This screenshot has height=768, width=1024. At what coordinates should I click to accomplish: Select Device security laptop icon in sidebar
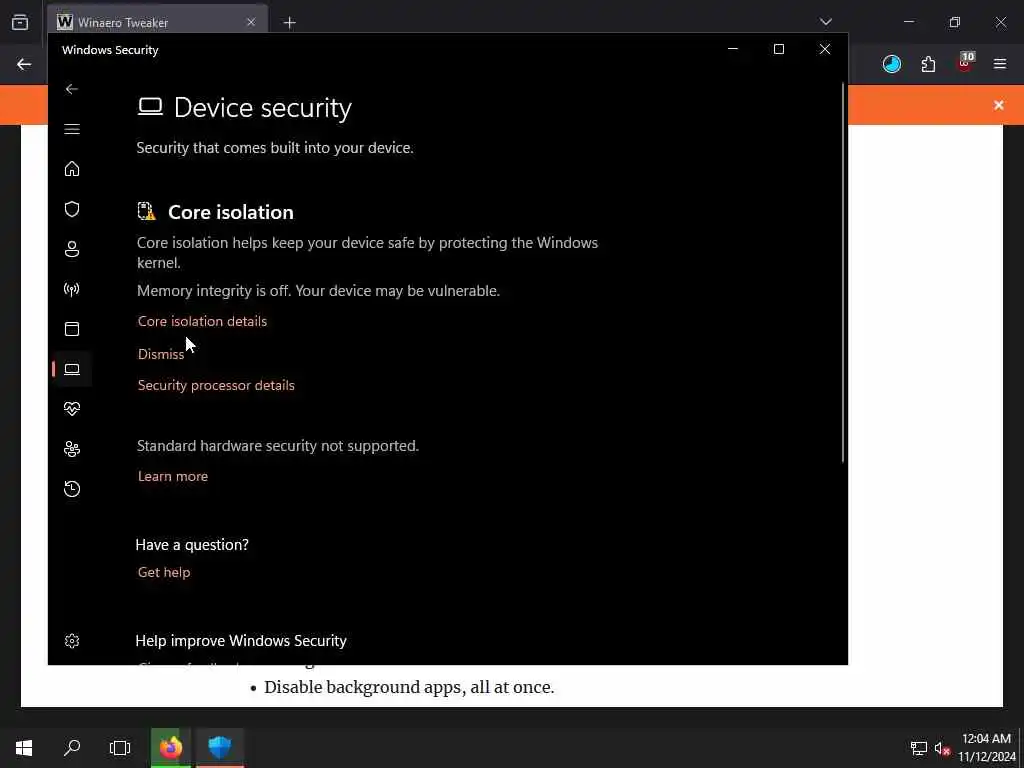(72, 369)
